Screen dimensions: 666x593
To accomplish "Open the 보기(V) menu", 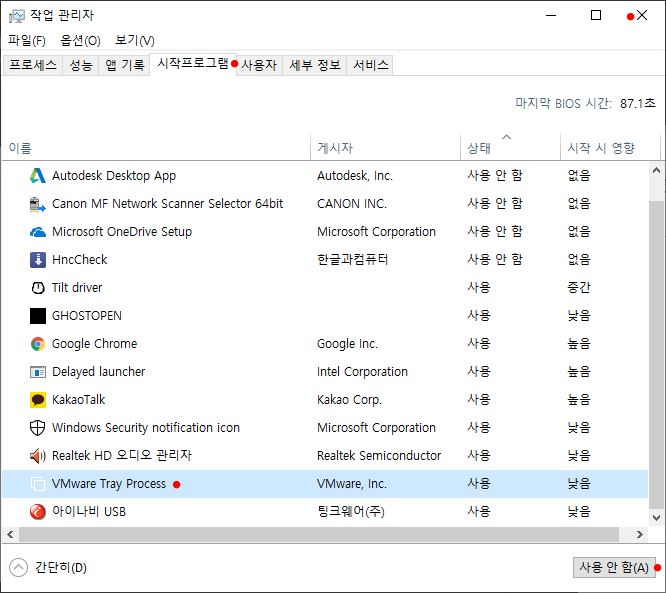I will (x=135, y=41).
